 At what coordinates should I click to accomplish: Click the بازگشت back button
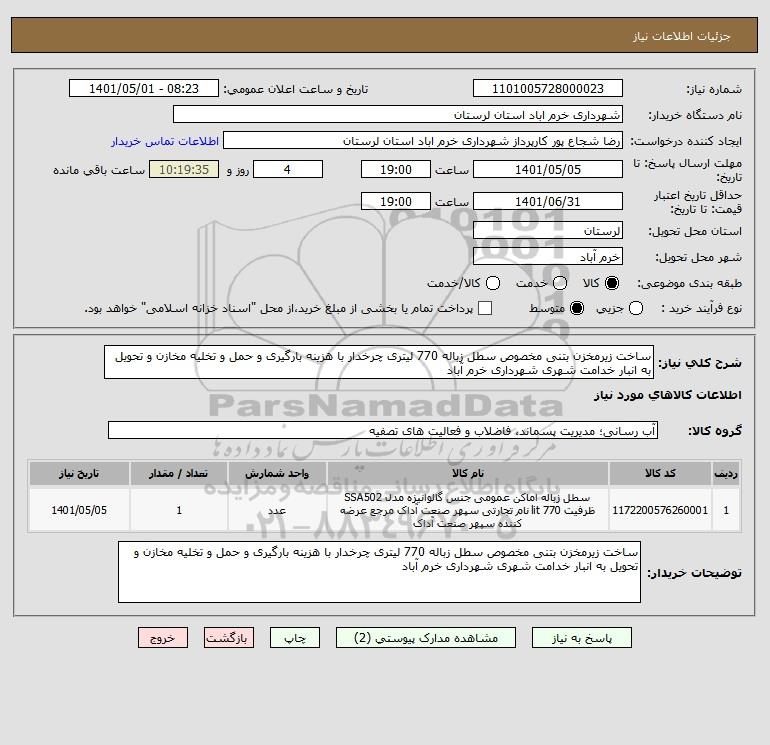point(229,638)
